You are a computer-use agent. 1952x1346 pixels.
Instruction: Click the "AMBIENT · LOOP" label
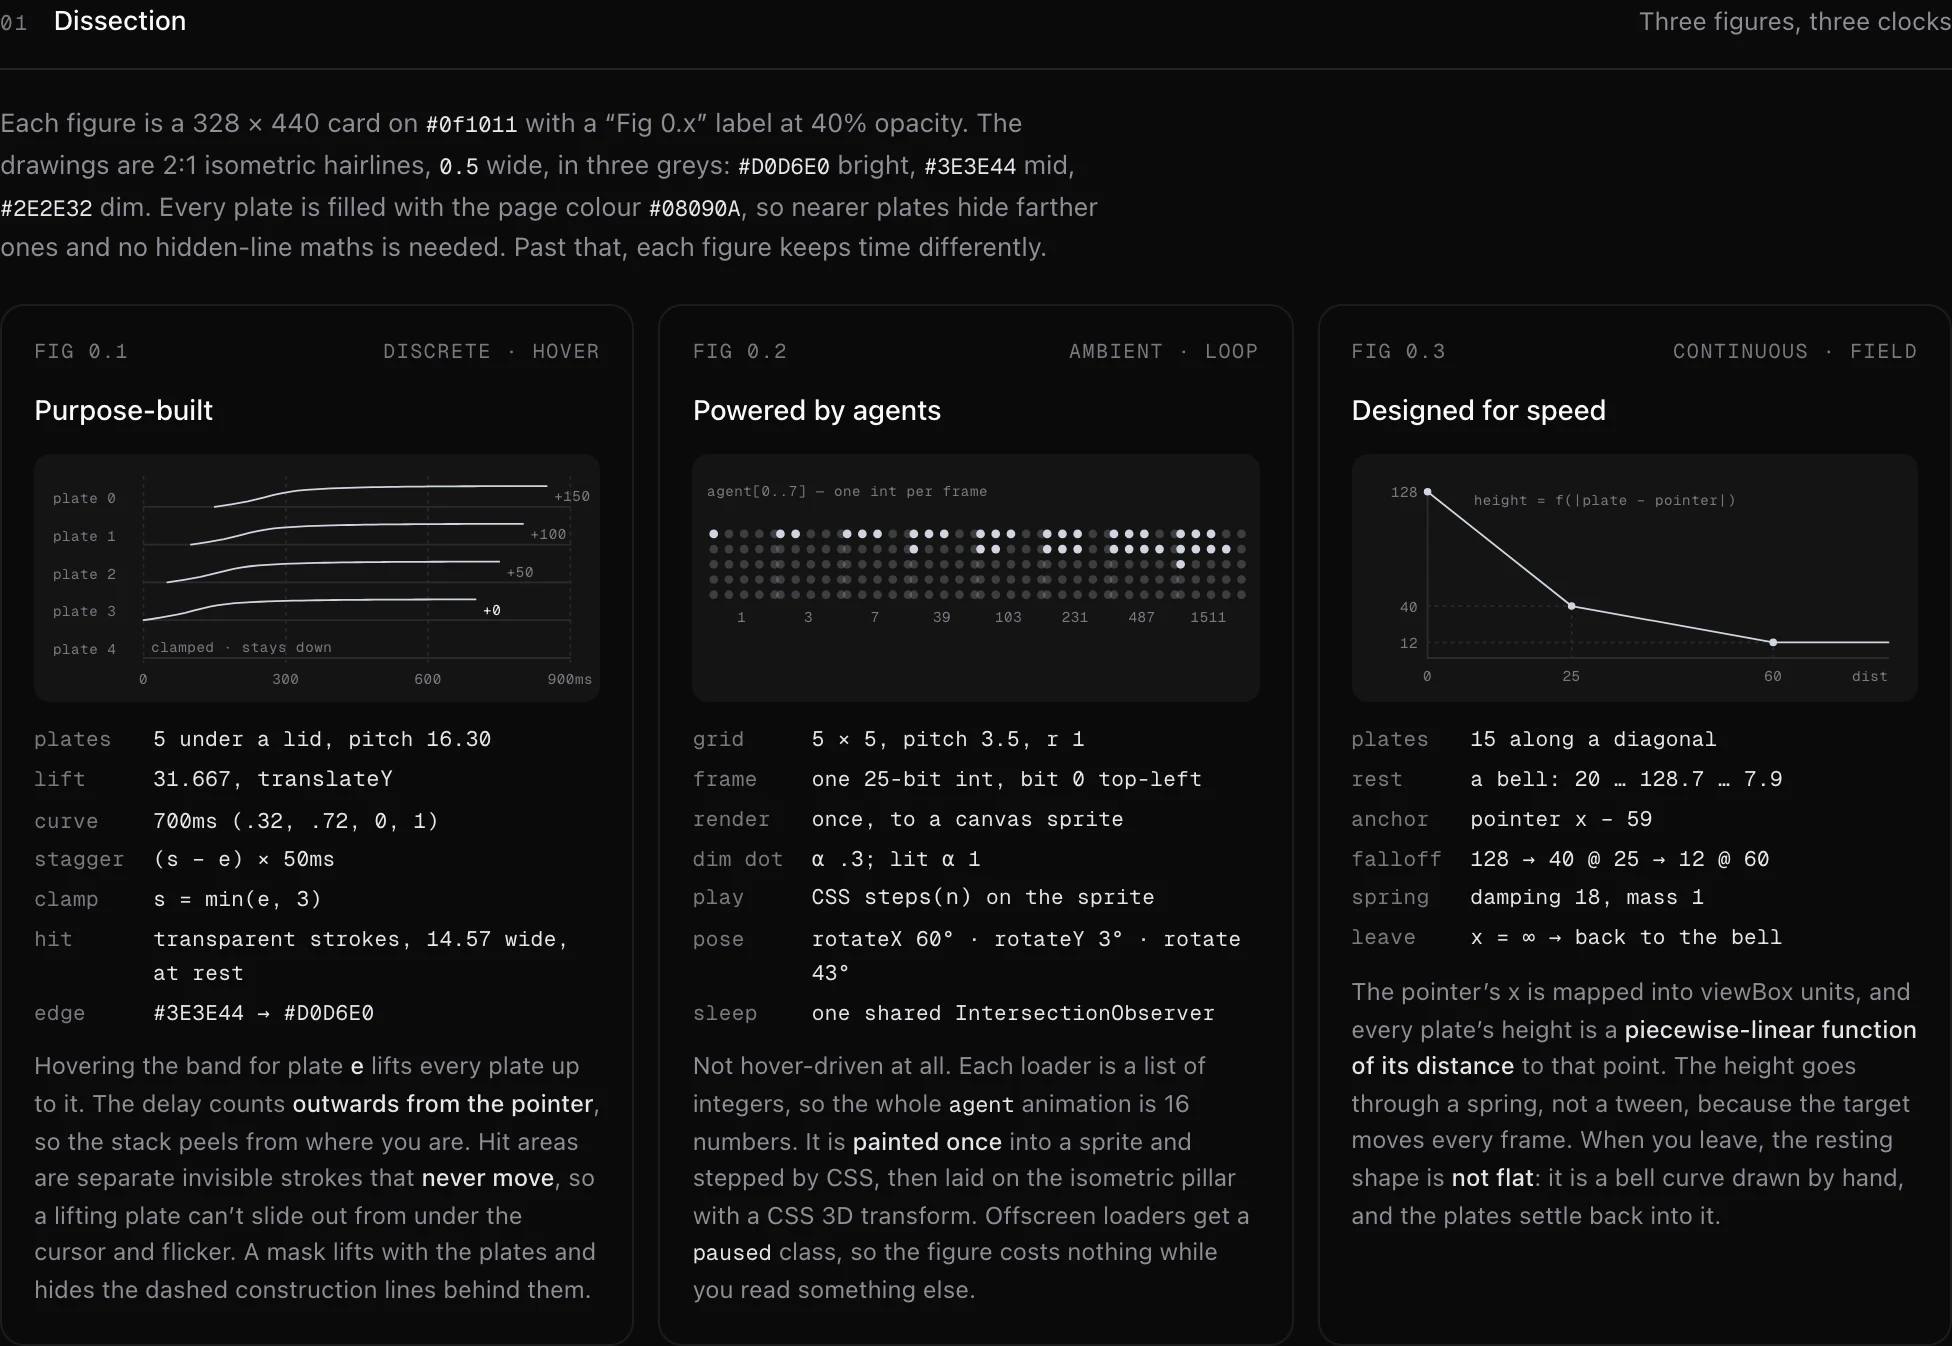pos(1163,351)
